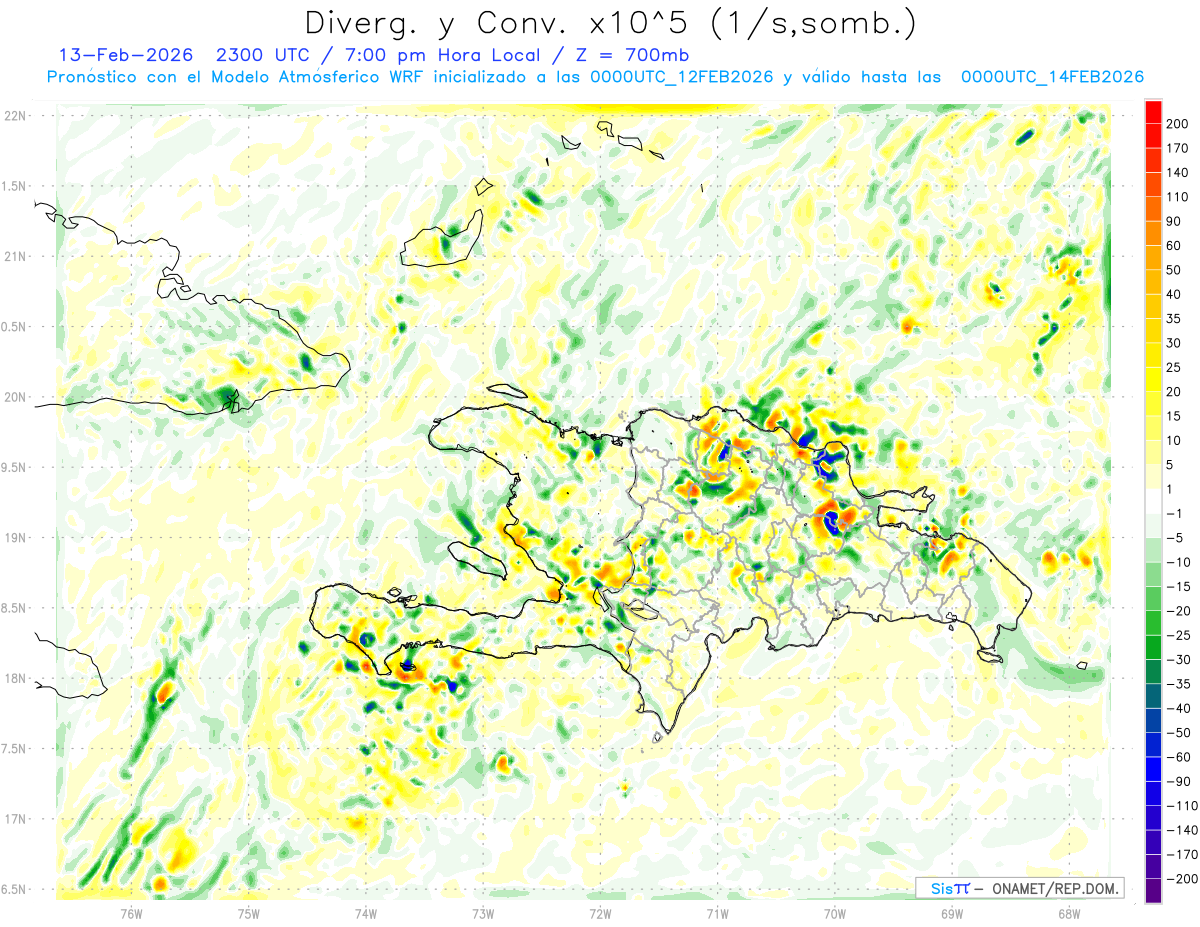This screenshot has height=927, width=1200.
Task: Click the "75W" longitude label
Action: [x=249, y=912]
